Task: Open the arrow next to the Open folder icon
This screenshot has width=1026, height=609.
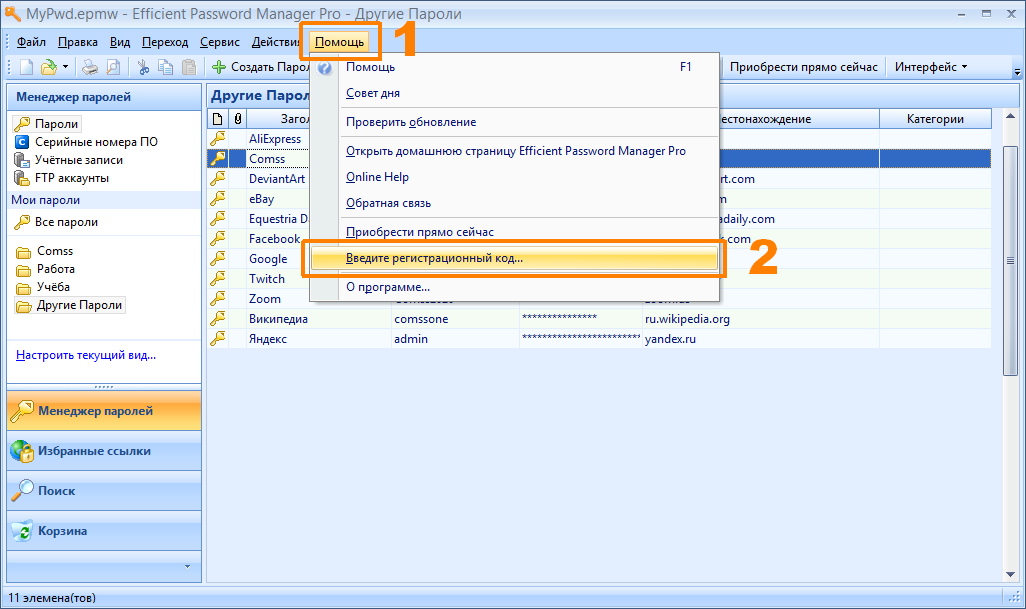Action: [66, 68]
